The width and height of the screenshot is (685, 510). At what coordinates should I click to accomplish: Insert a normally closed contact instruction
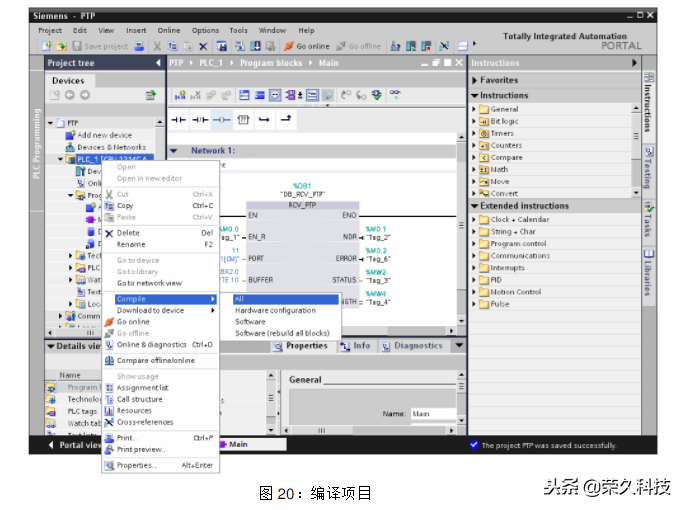[200, 119]
